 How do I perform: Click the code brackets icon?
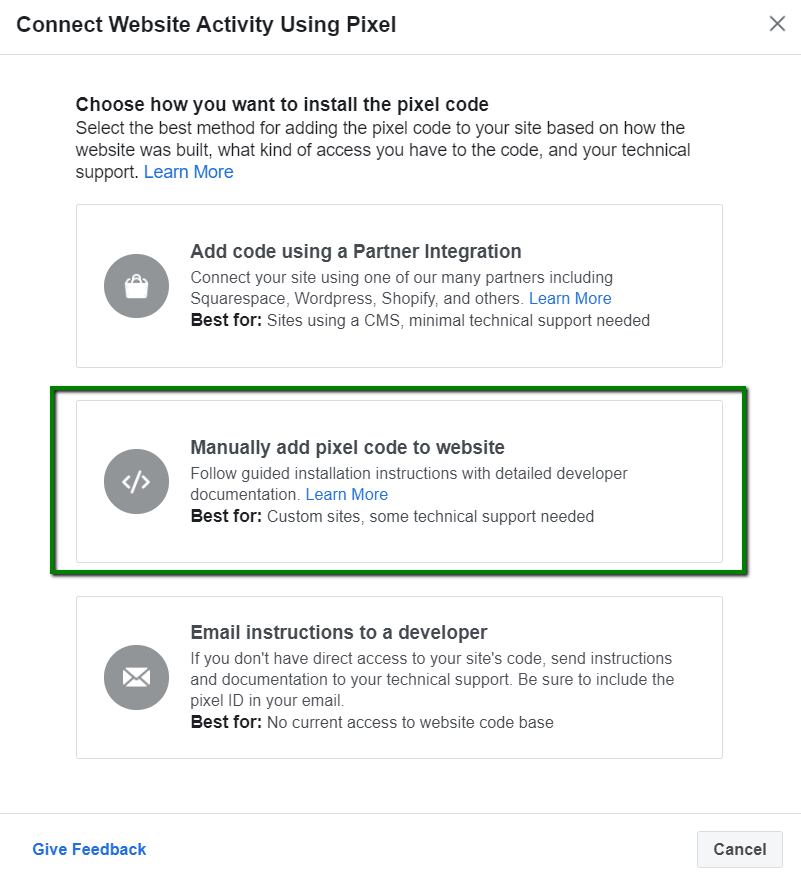[136, 482]
